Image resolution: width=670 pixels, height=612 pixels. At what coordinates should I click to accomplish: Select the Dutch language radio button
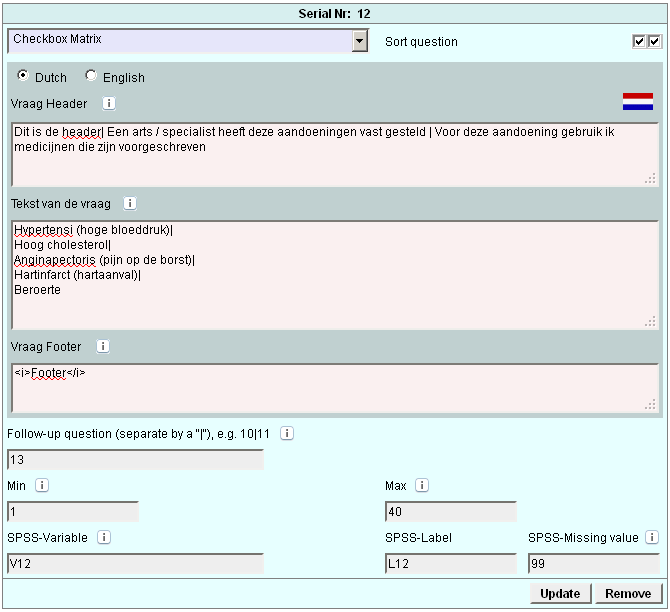pos(23,76)
